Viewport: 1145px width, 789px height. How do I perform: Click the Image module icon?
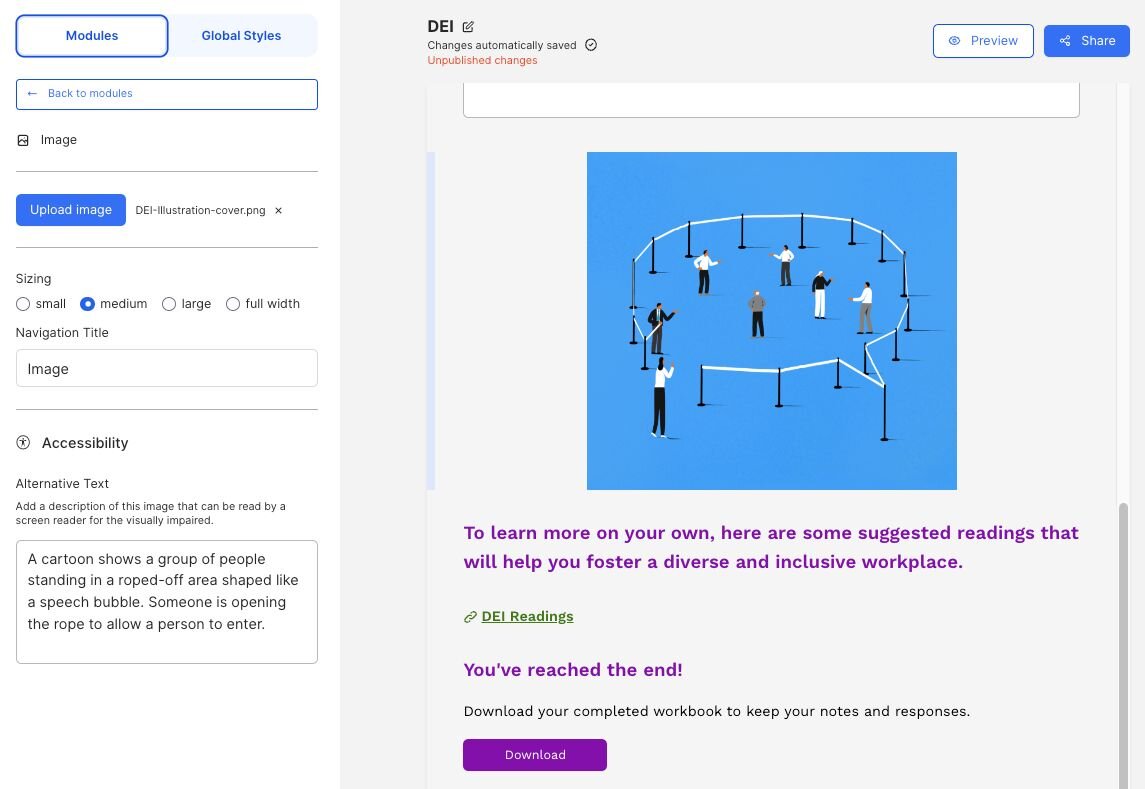(23, 141)
